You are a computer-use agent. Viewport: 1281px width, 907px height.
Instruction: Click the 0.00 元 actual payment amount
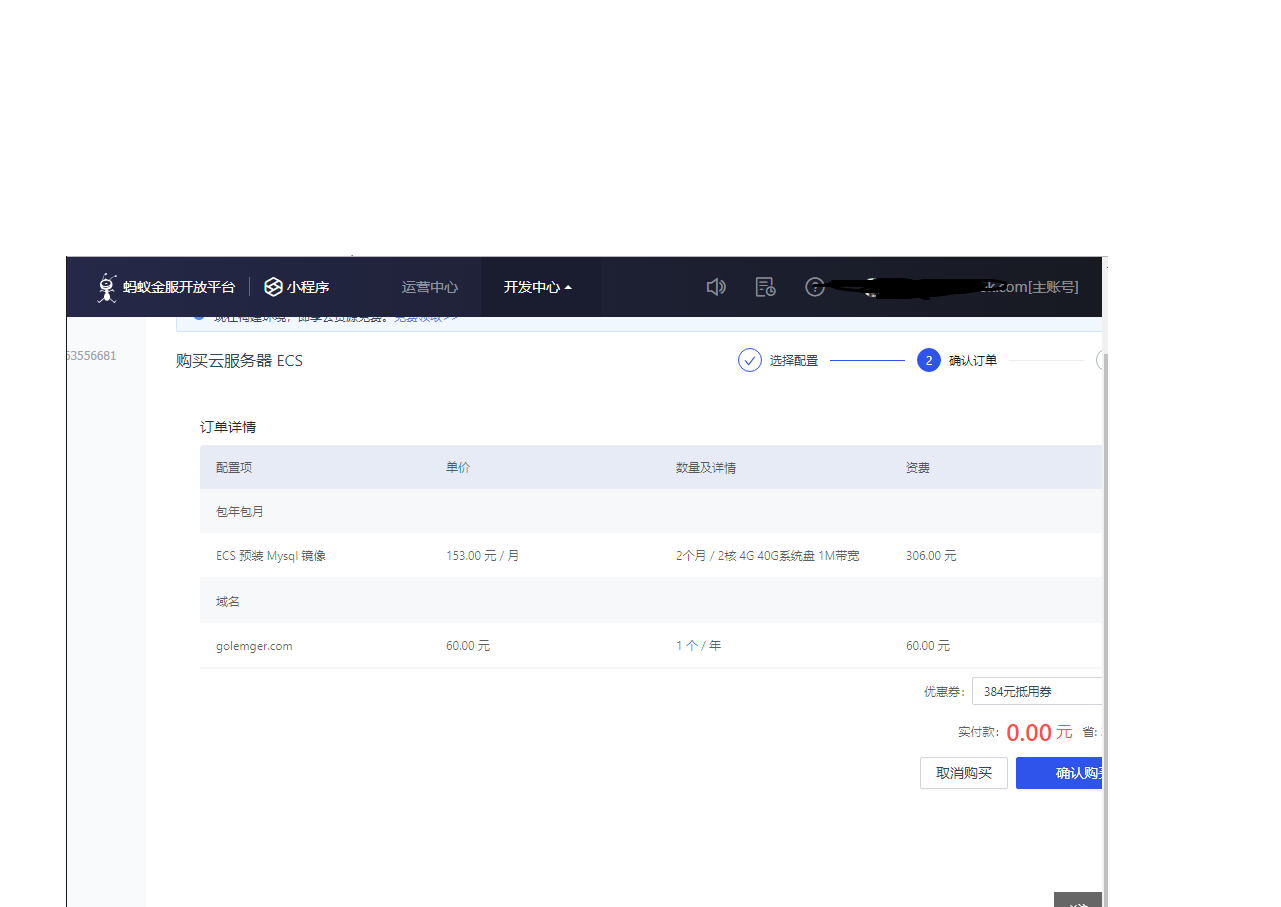coord(1039,732)
